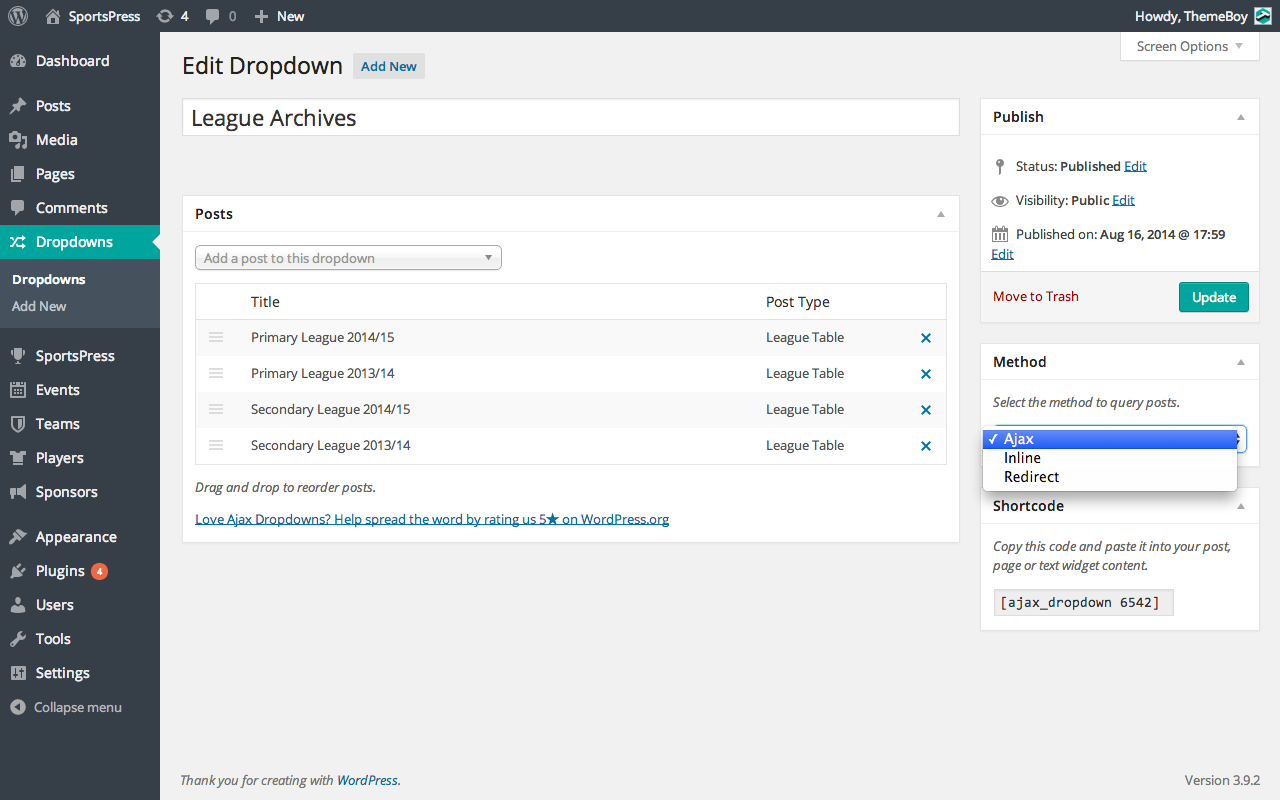Click the Posts pushpin icon
The width and height of the screenshot is (1280, 800).
pos(18,106)
